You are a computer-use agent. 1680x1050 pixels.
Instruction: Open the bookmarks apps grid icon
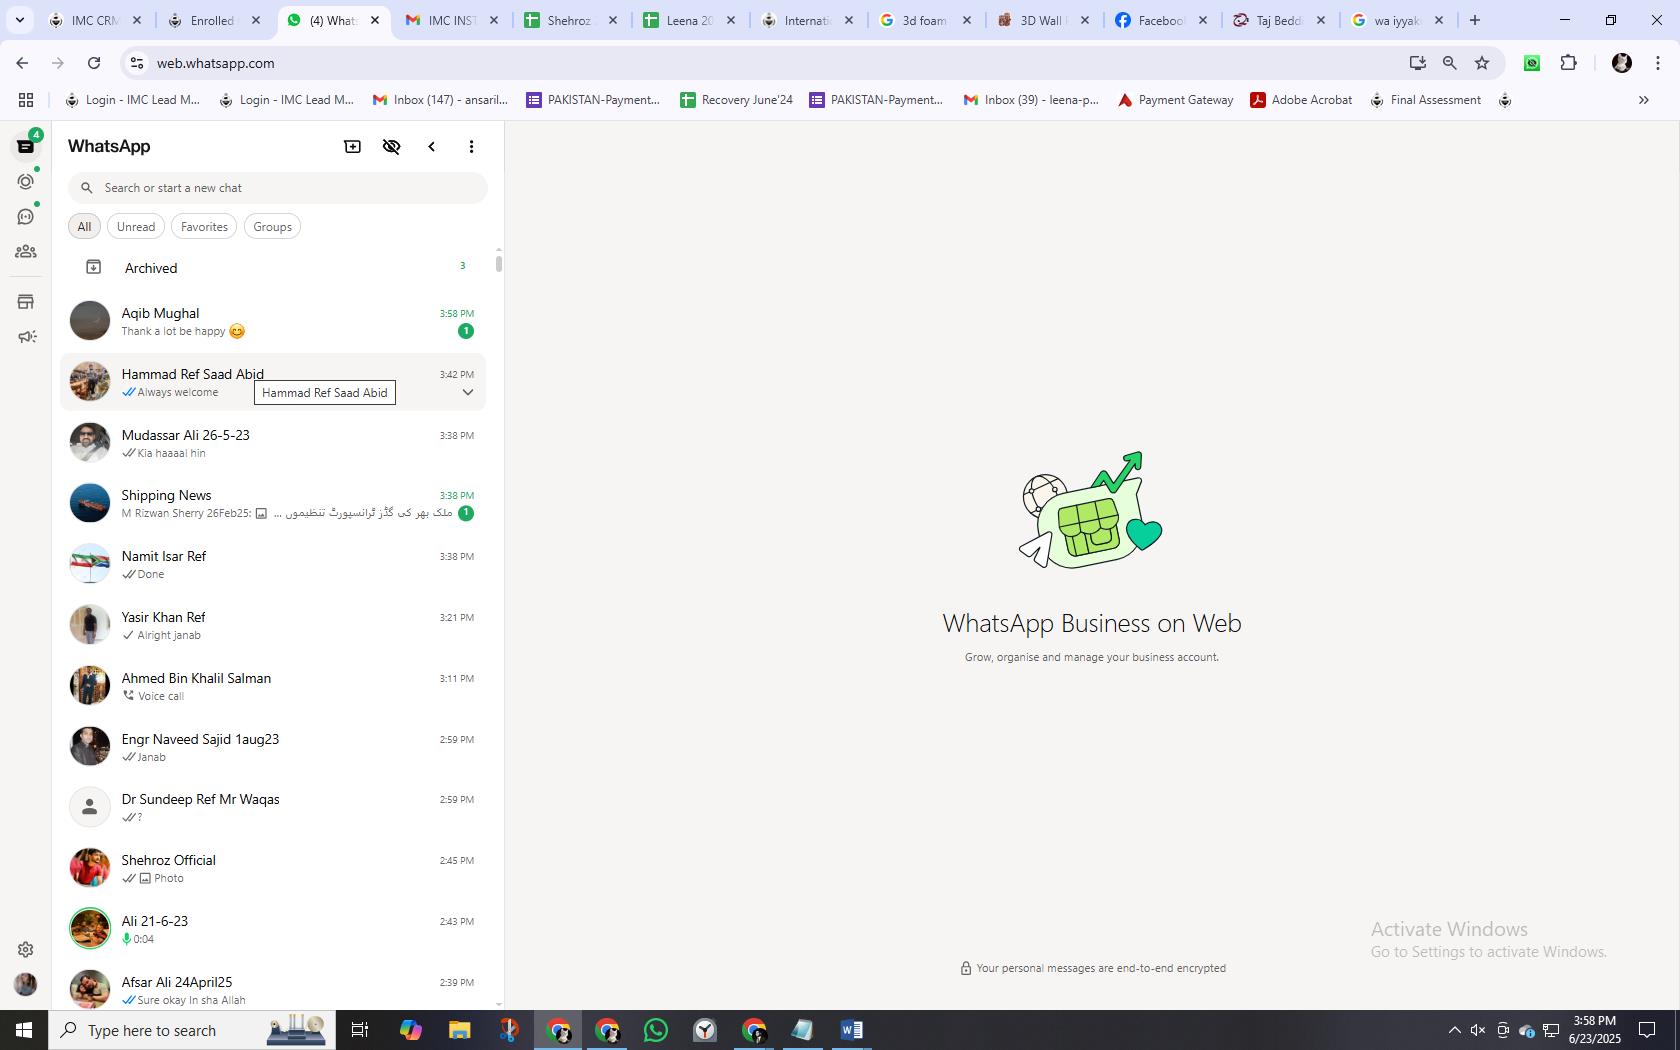tap(26, 100)
